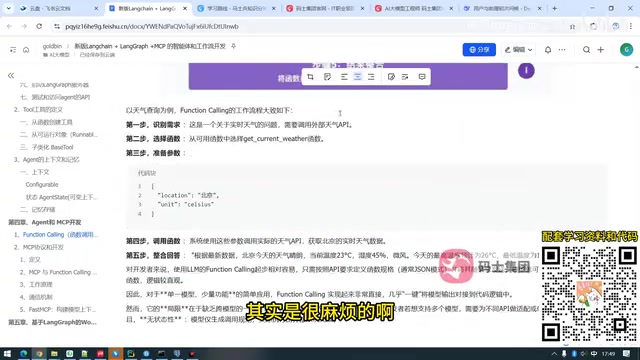Open the notifications bell
The height and width of the screenshot is (360, 640).
coord(548,50)
